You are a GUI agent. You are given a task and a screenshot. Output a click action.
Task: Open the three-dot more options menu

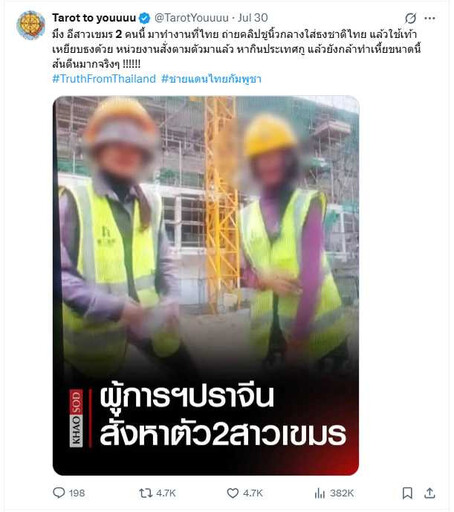[430, 18]
